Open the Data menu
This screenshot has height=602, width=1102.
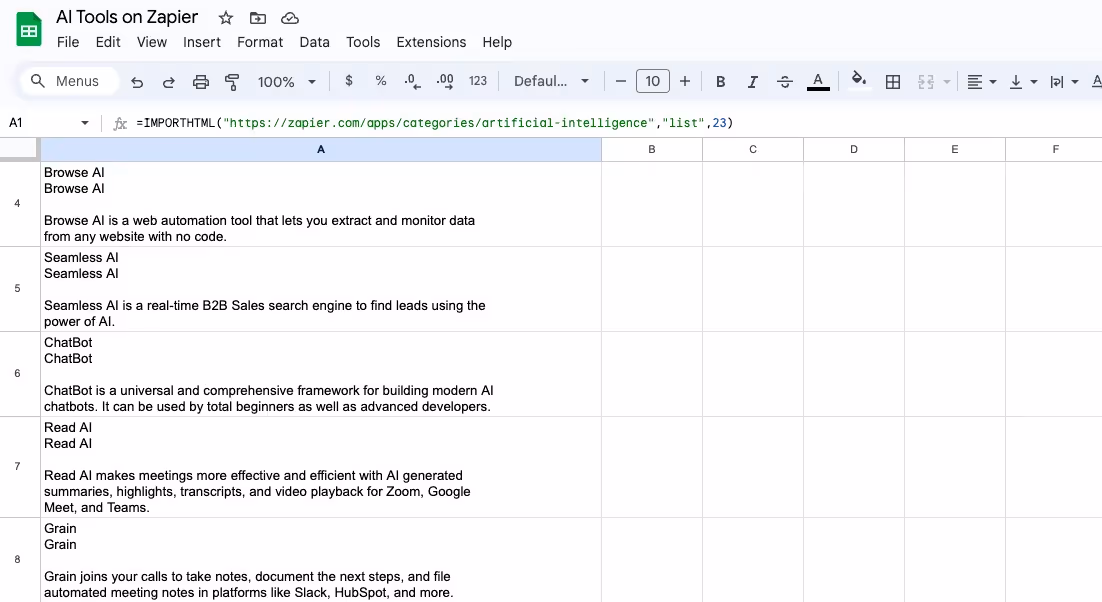point(314,42)
